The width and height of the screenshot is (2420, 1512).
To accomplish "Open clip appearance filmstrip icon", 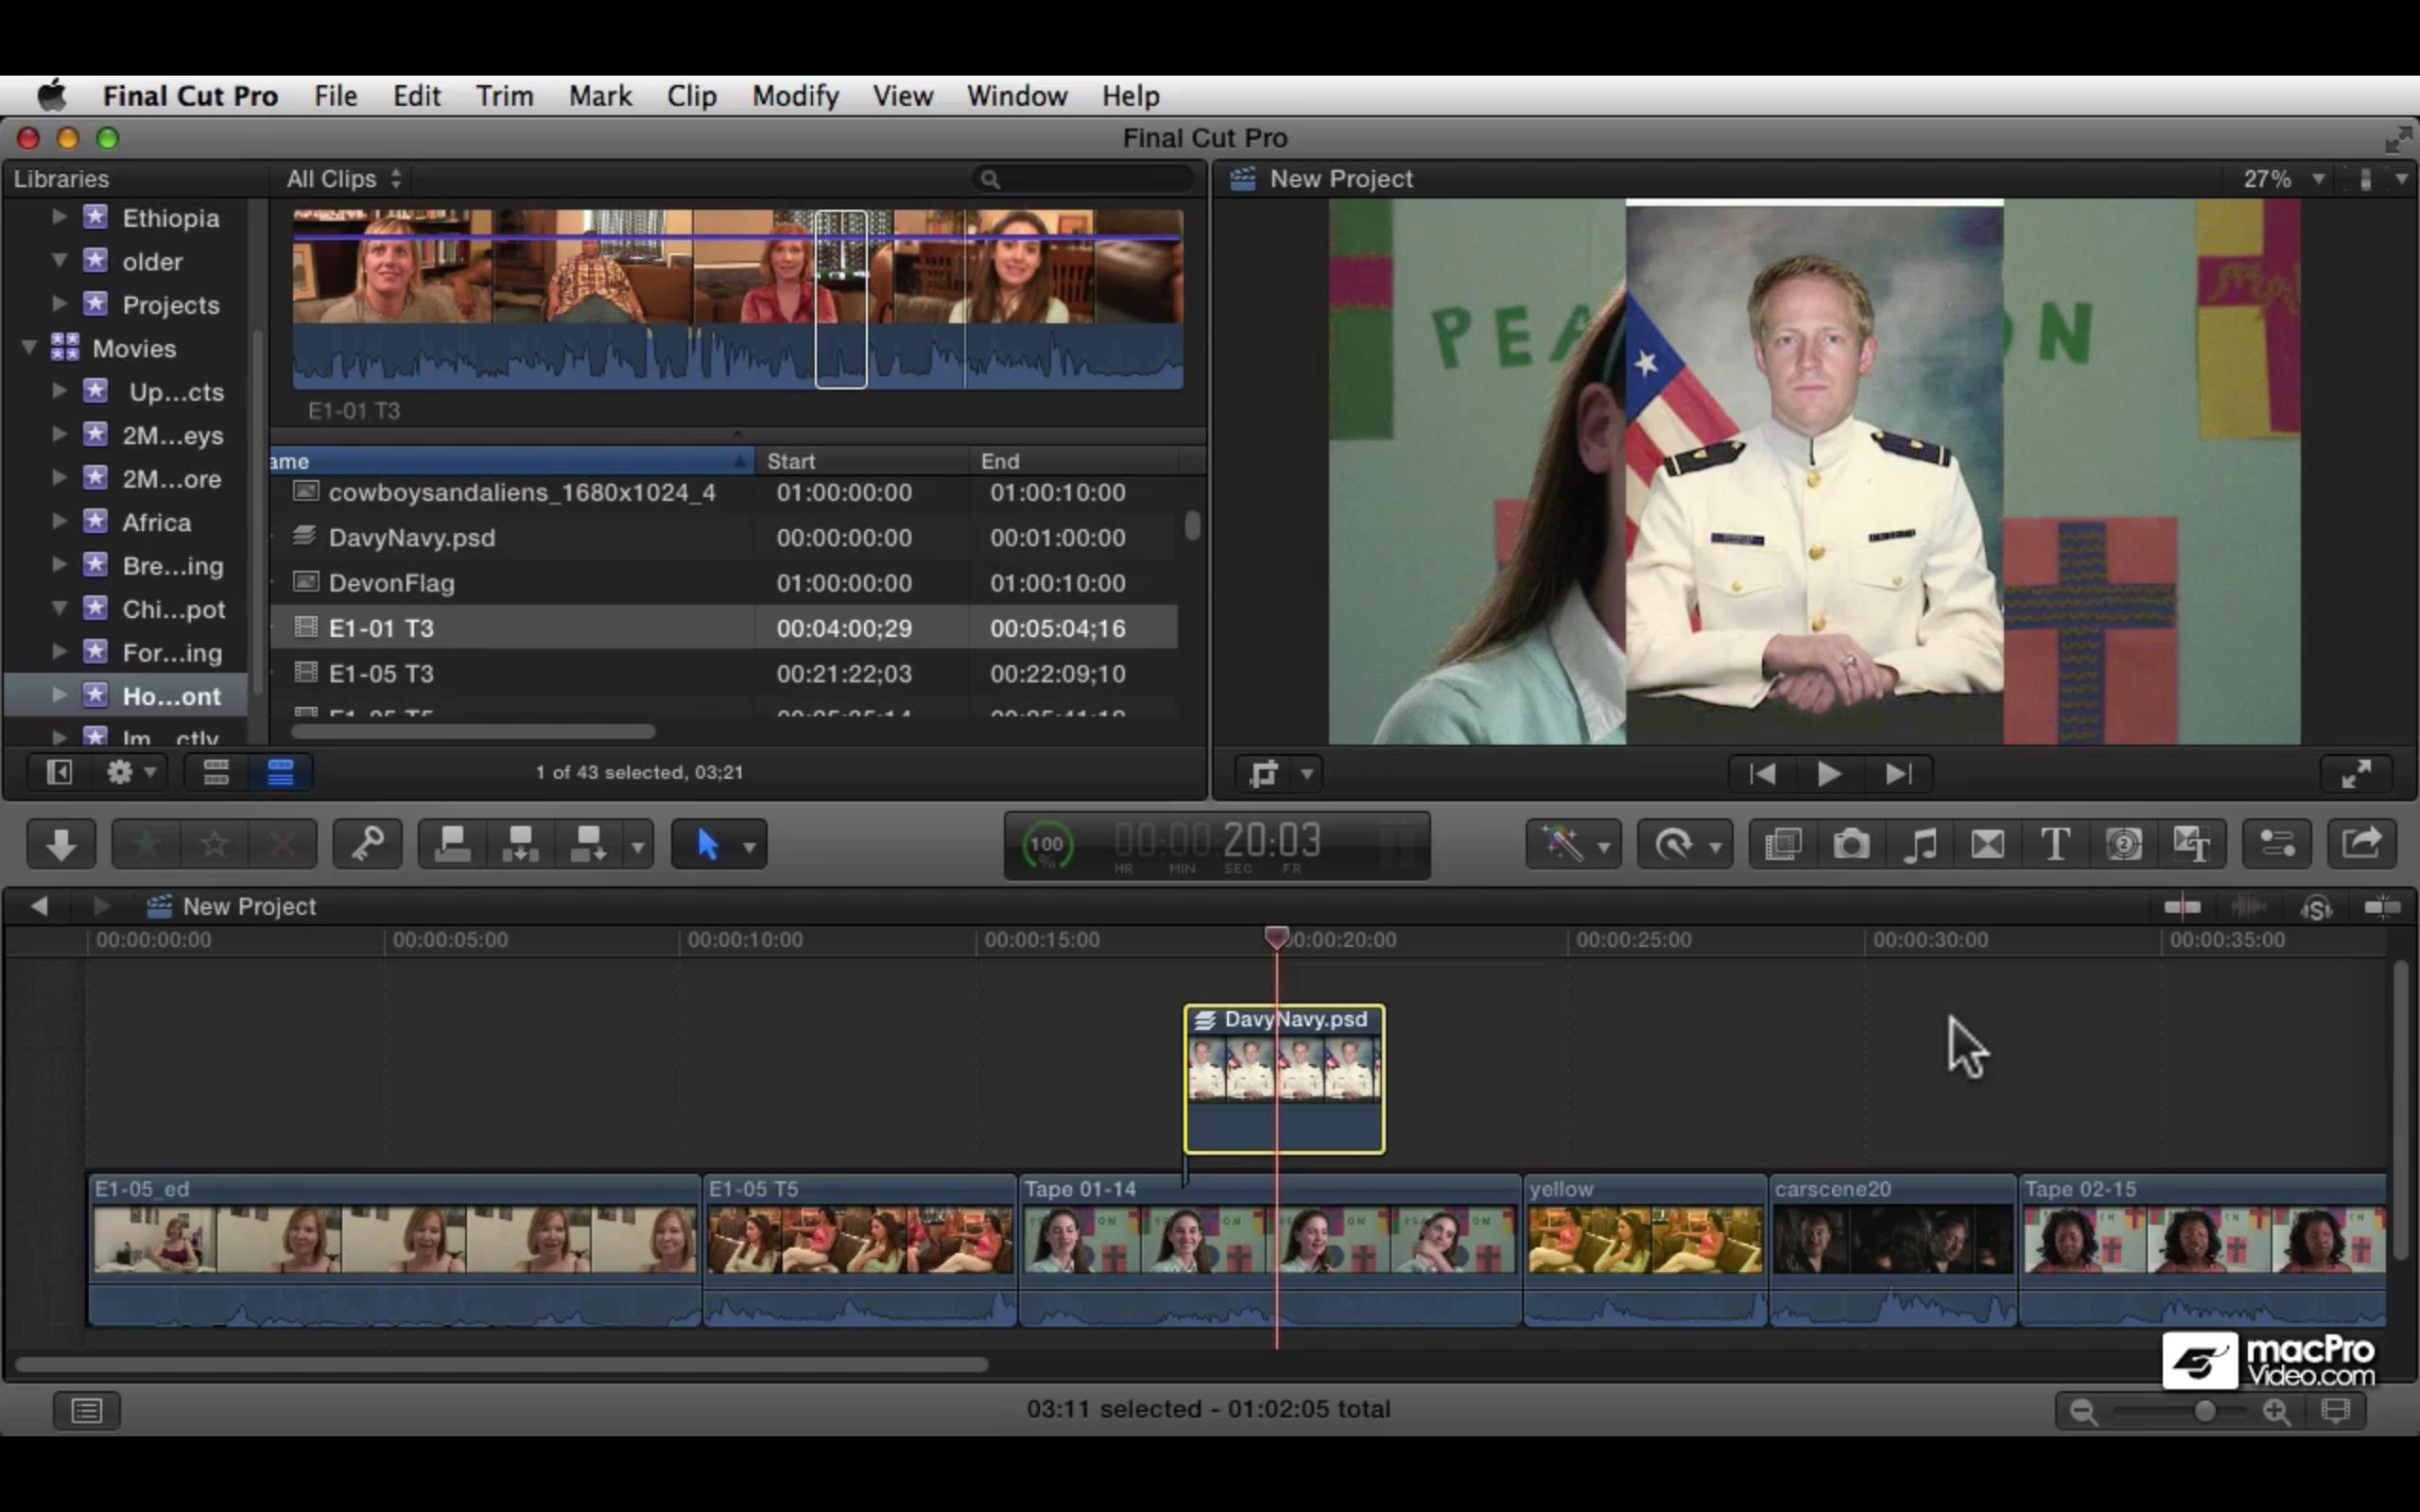I will tap(2335, 1410).
